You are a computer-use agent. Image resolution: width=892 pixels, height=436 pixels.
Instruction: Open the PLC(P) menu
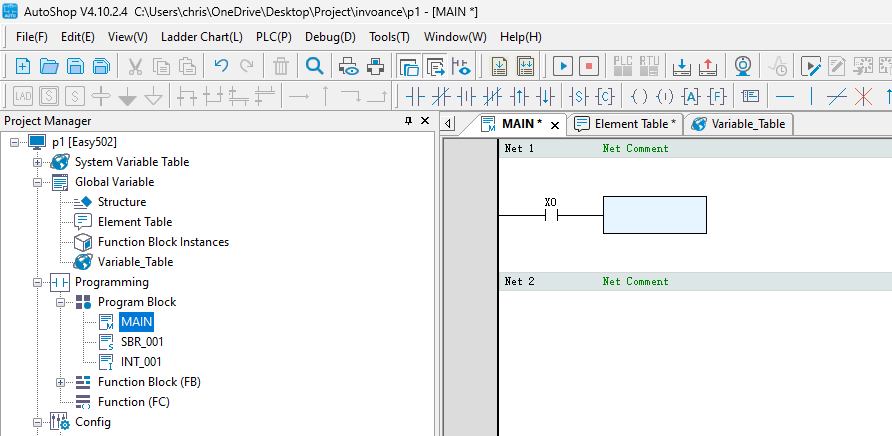pos(274,37)
